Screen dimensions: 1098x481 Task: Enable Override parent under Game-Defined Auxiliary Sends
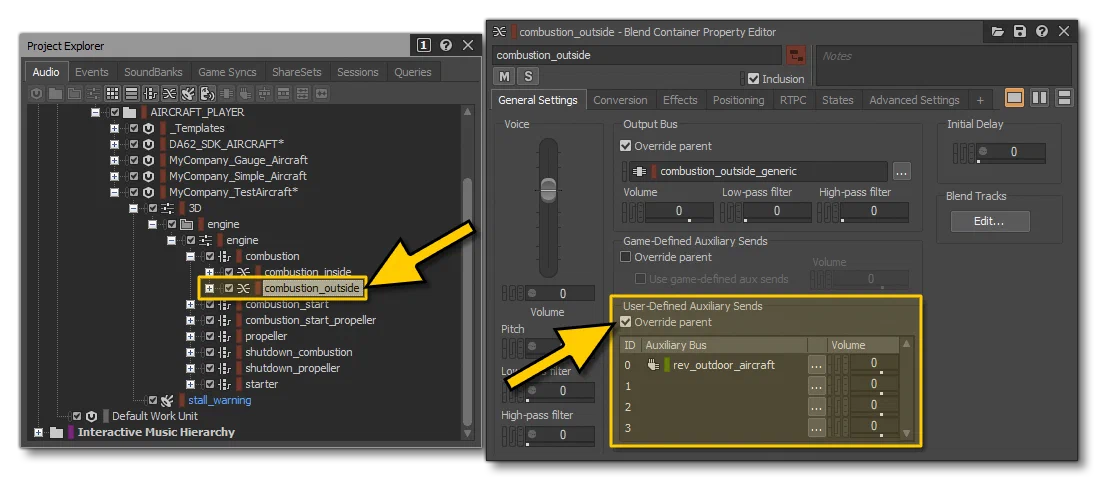pyautogui.click(x=626, y=257)
